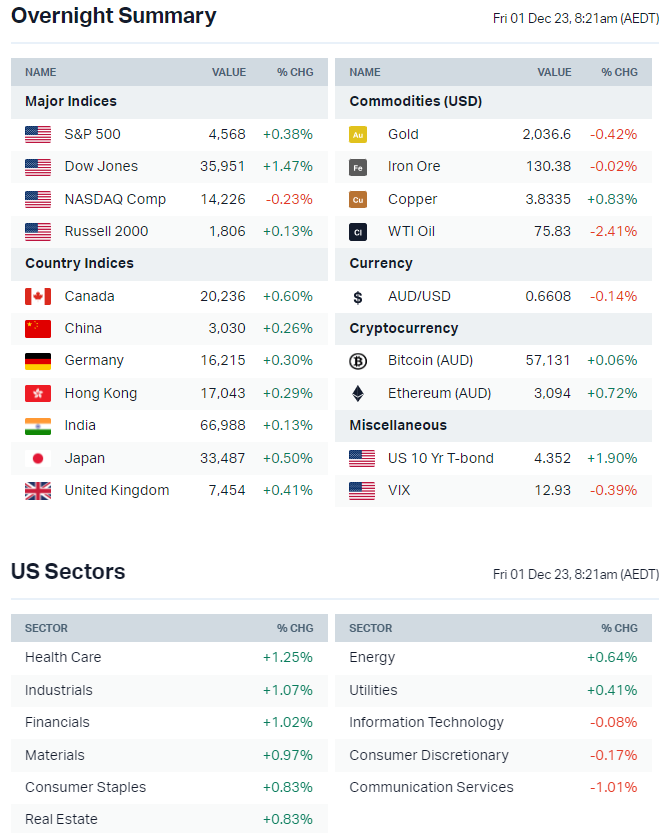This screenshot has width=667, height=833.
Task: Click the Copper Cu icon
Action: [358, 199]
